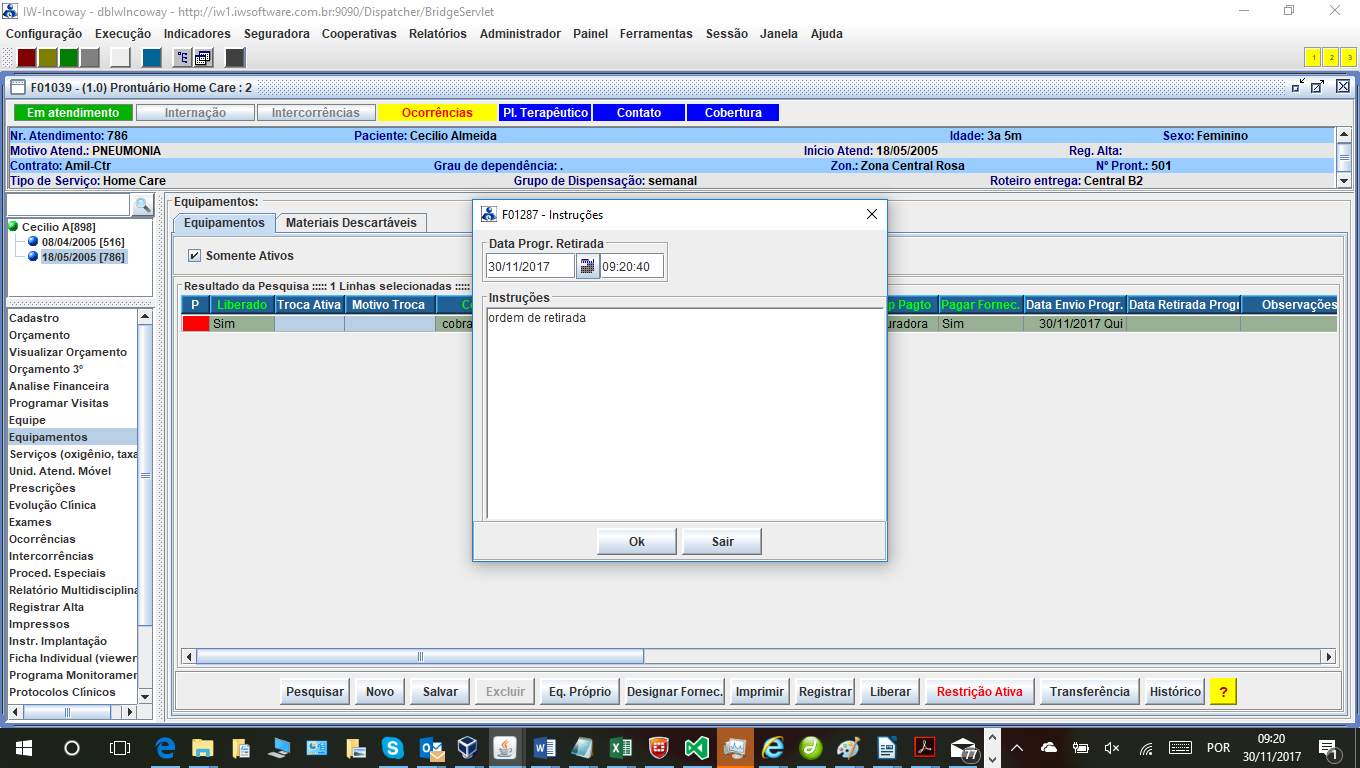This screenshot has width=1360, height=768.
Task: Switch to the Materiais Descartáveis tab
Action: (x=351, y=222)
